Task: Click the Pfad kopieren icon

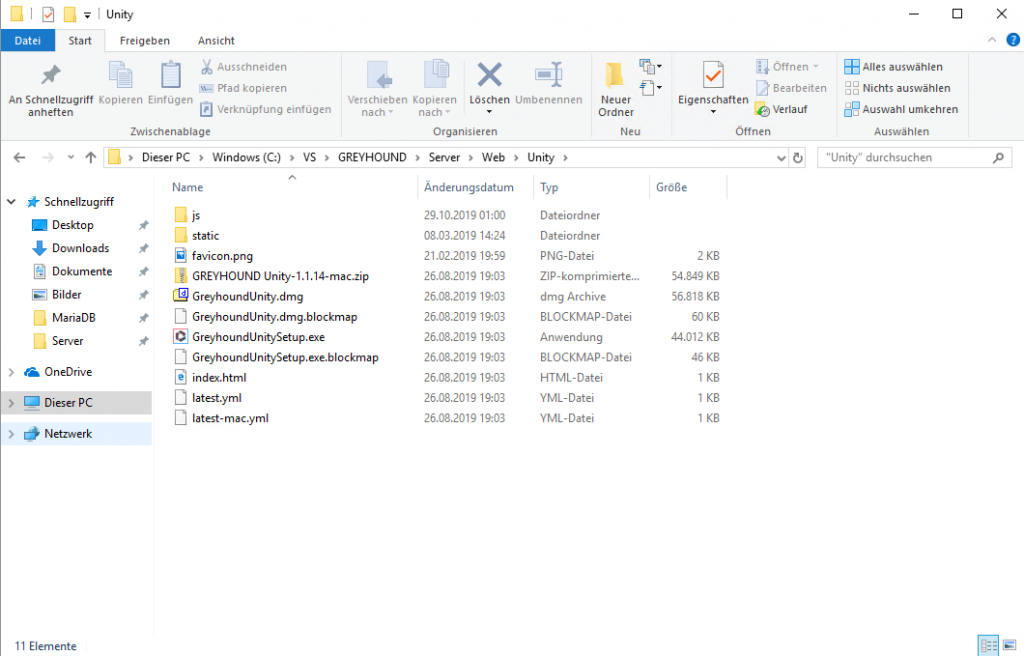Action: click(206, 88)
